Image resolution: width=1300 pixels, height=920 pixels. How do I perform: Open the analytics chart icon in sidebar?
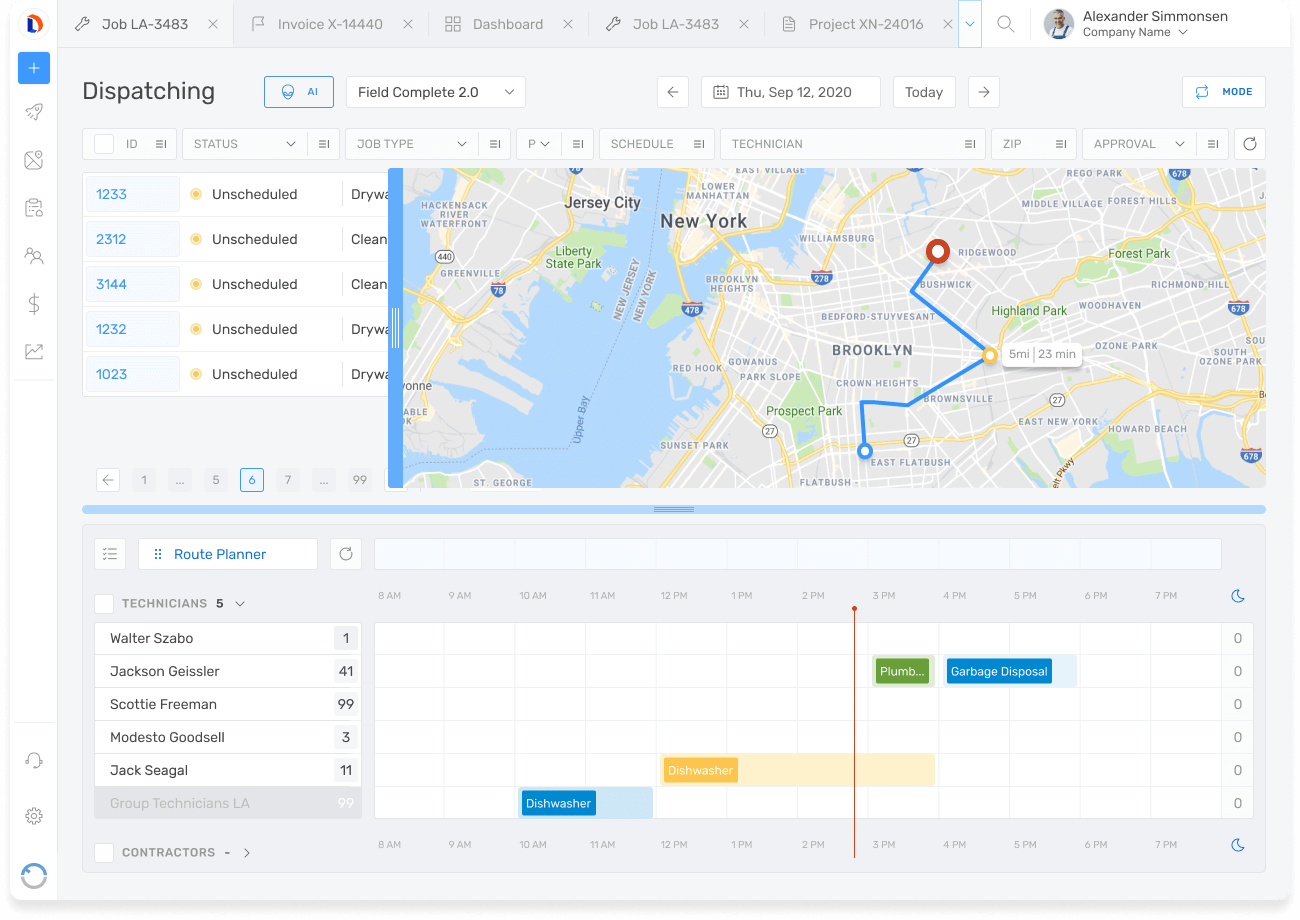point(34,351)
